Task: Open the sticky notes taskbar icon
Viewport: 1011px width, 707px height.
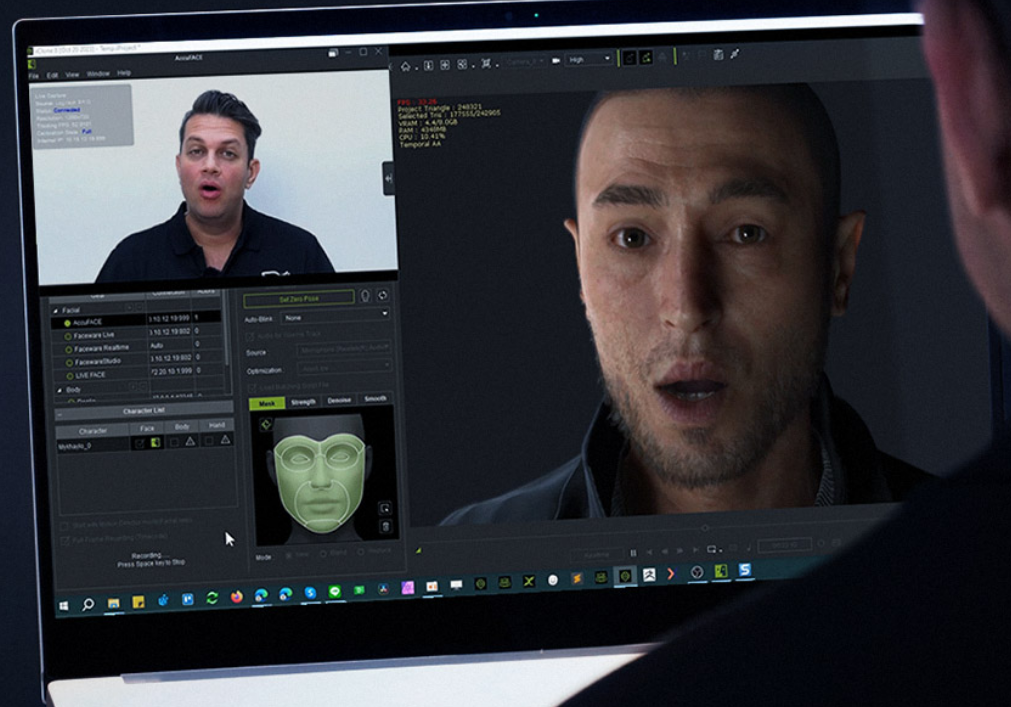Action: coord(138,602)
